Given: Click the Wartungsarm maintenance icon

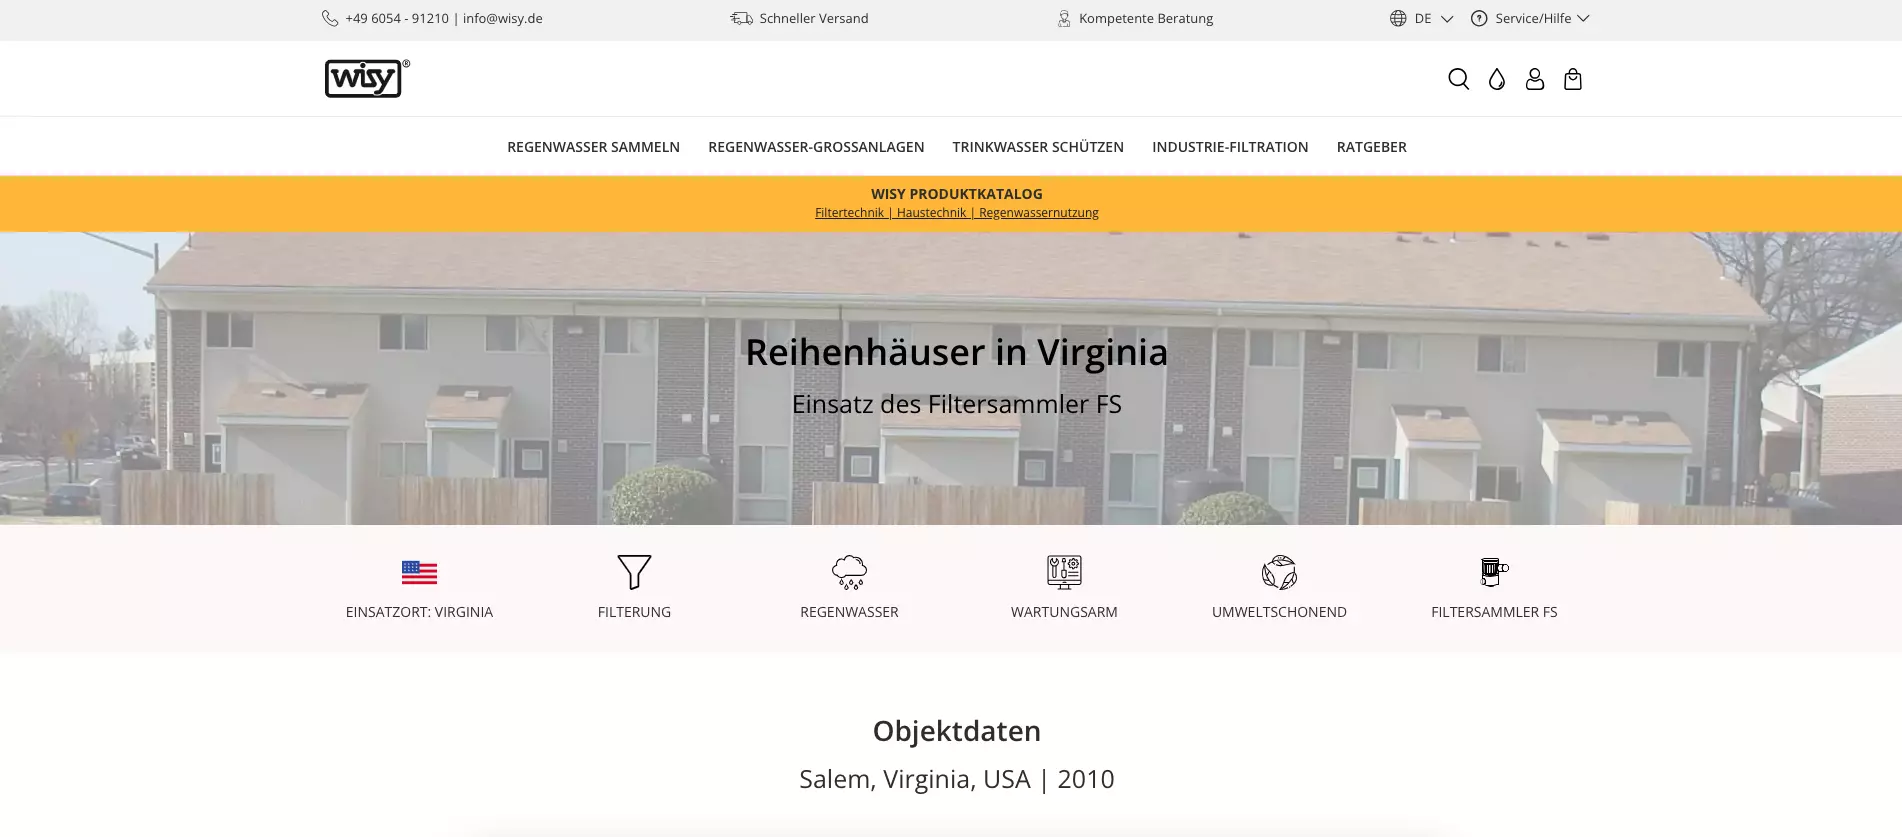Looking at the screenshot, I should (x=1064, y=572).
